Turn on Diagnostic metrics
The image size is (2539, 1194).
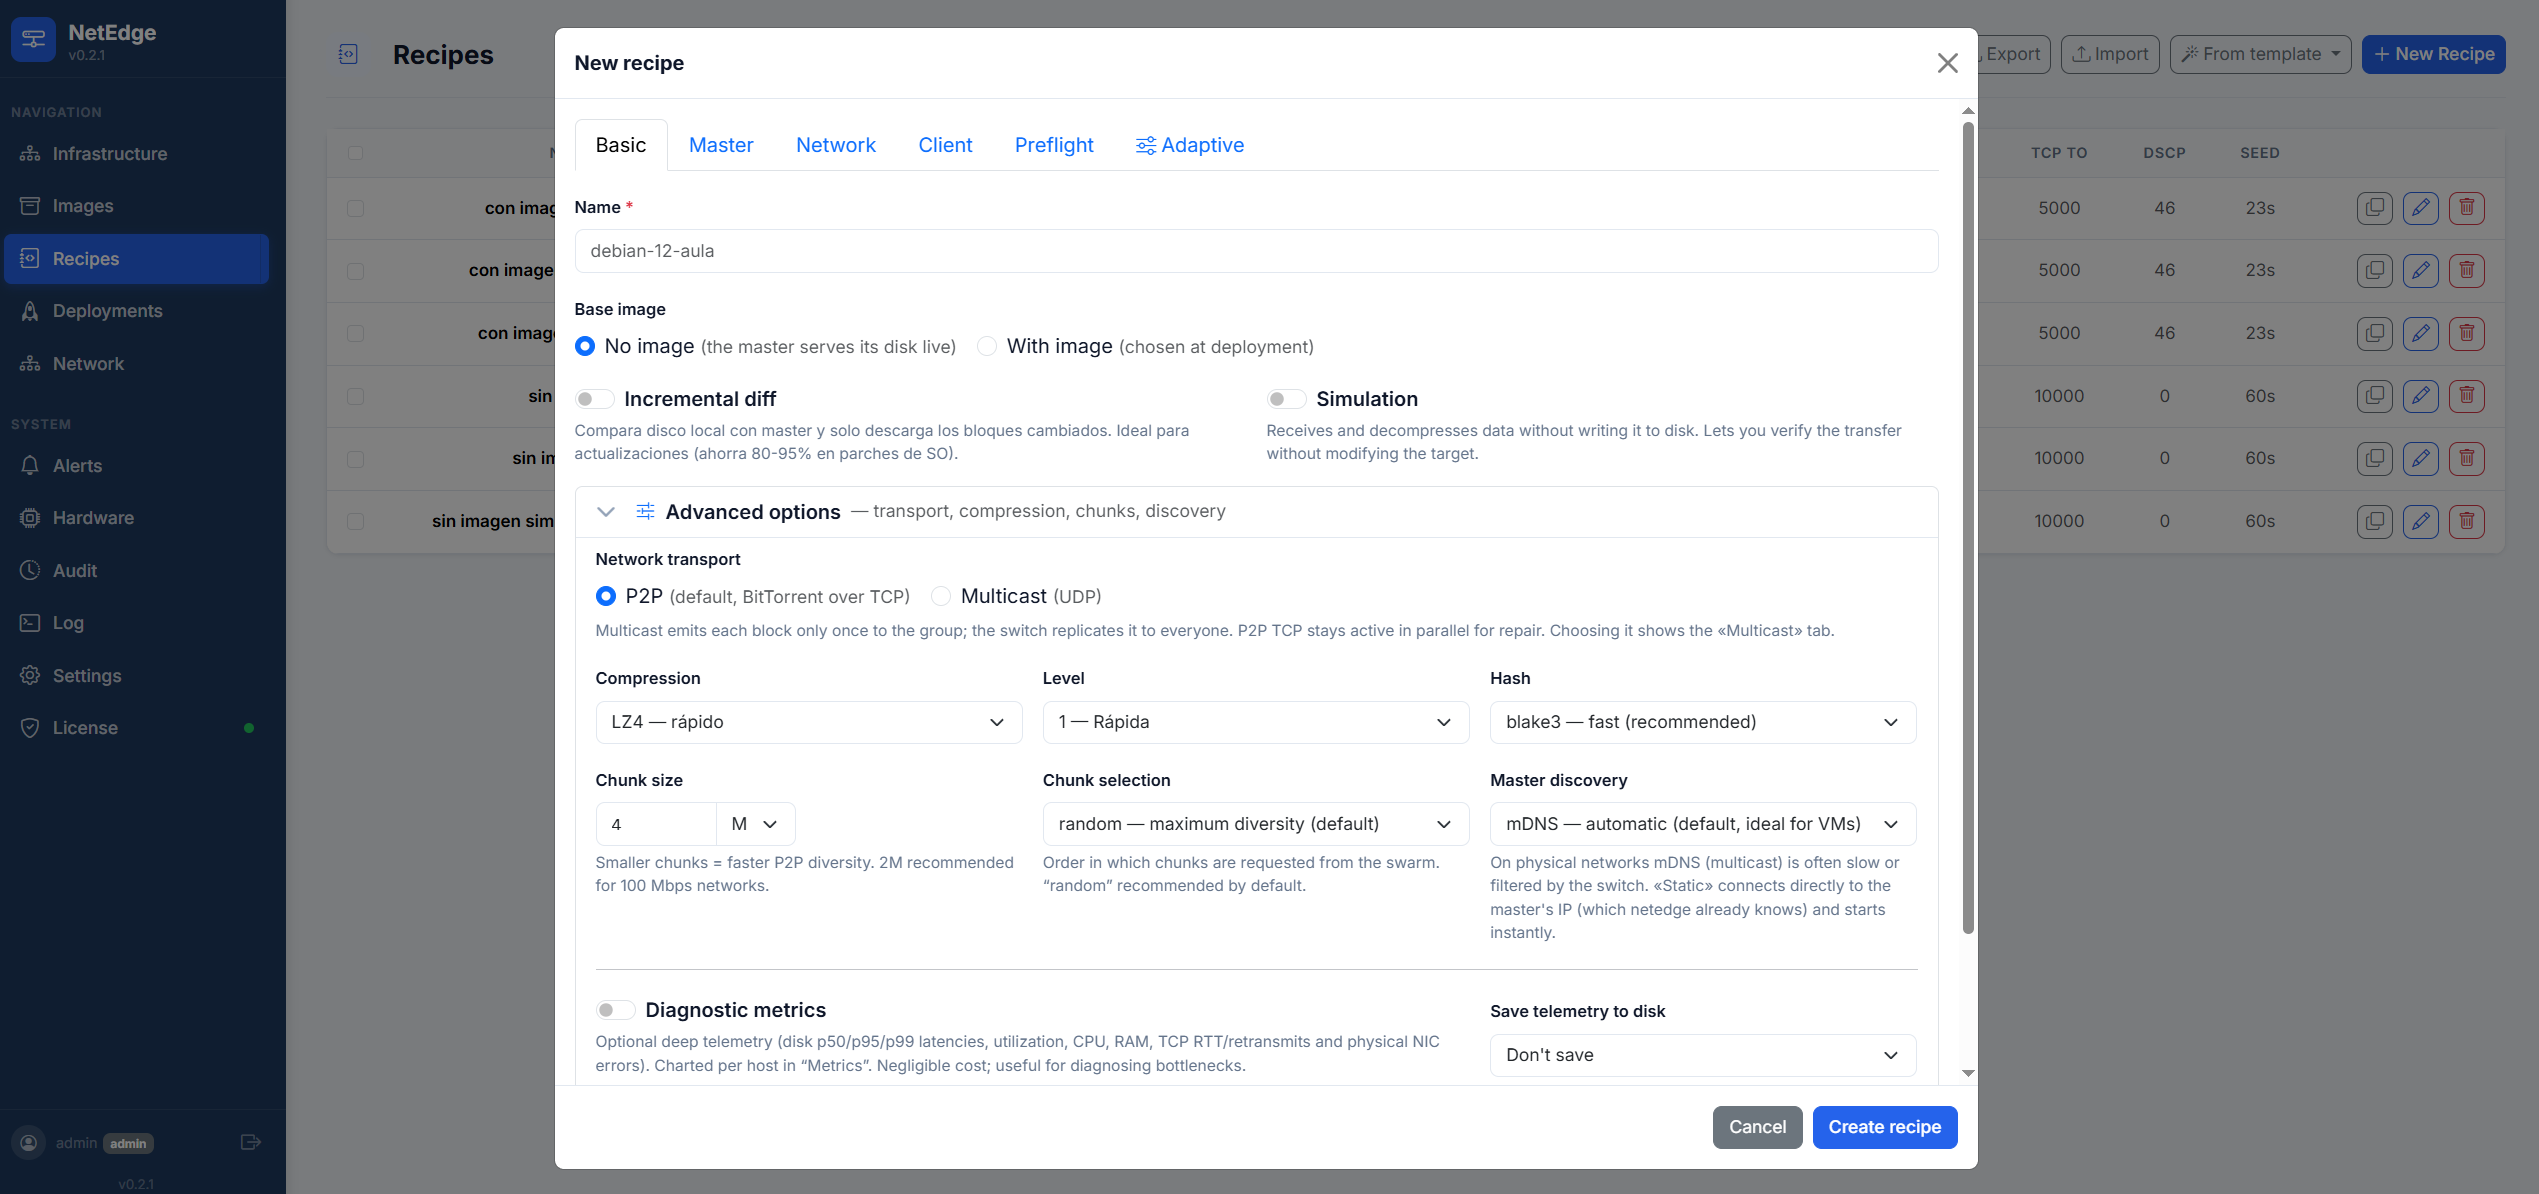coord(615,1010)
